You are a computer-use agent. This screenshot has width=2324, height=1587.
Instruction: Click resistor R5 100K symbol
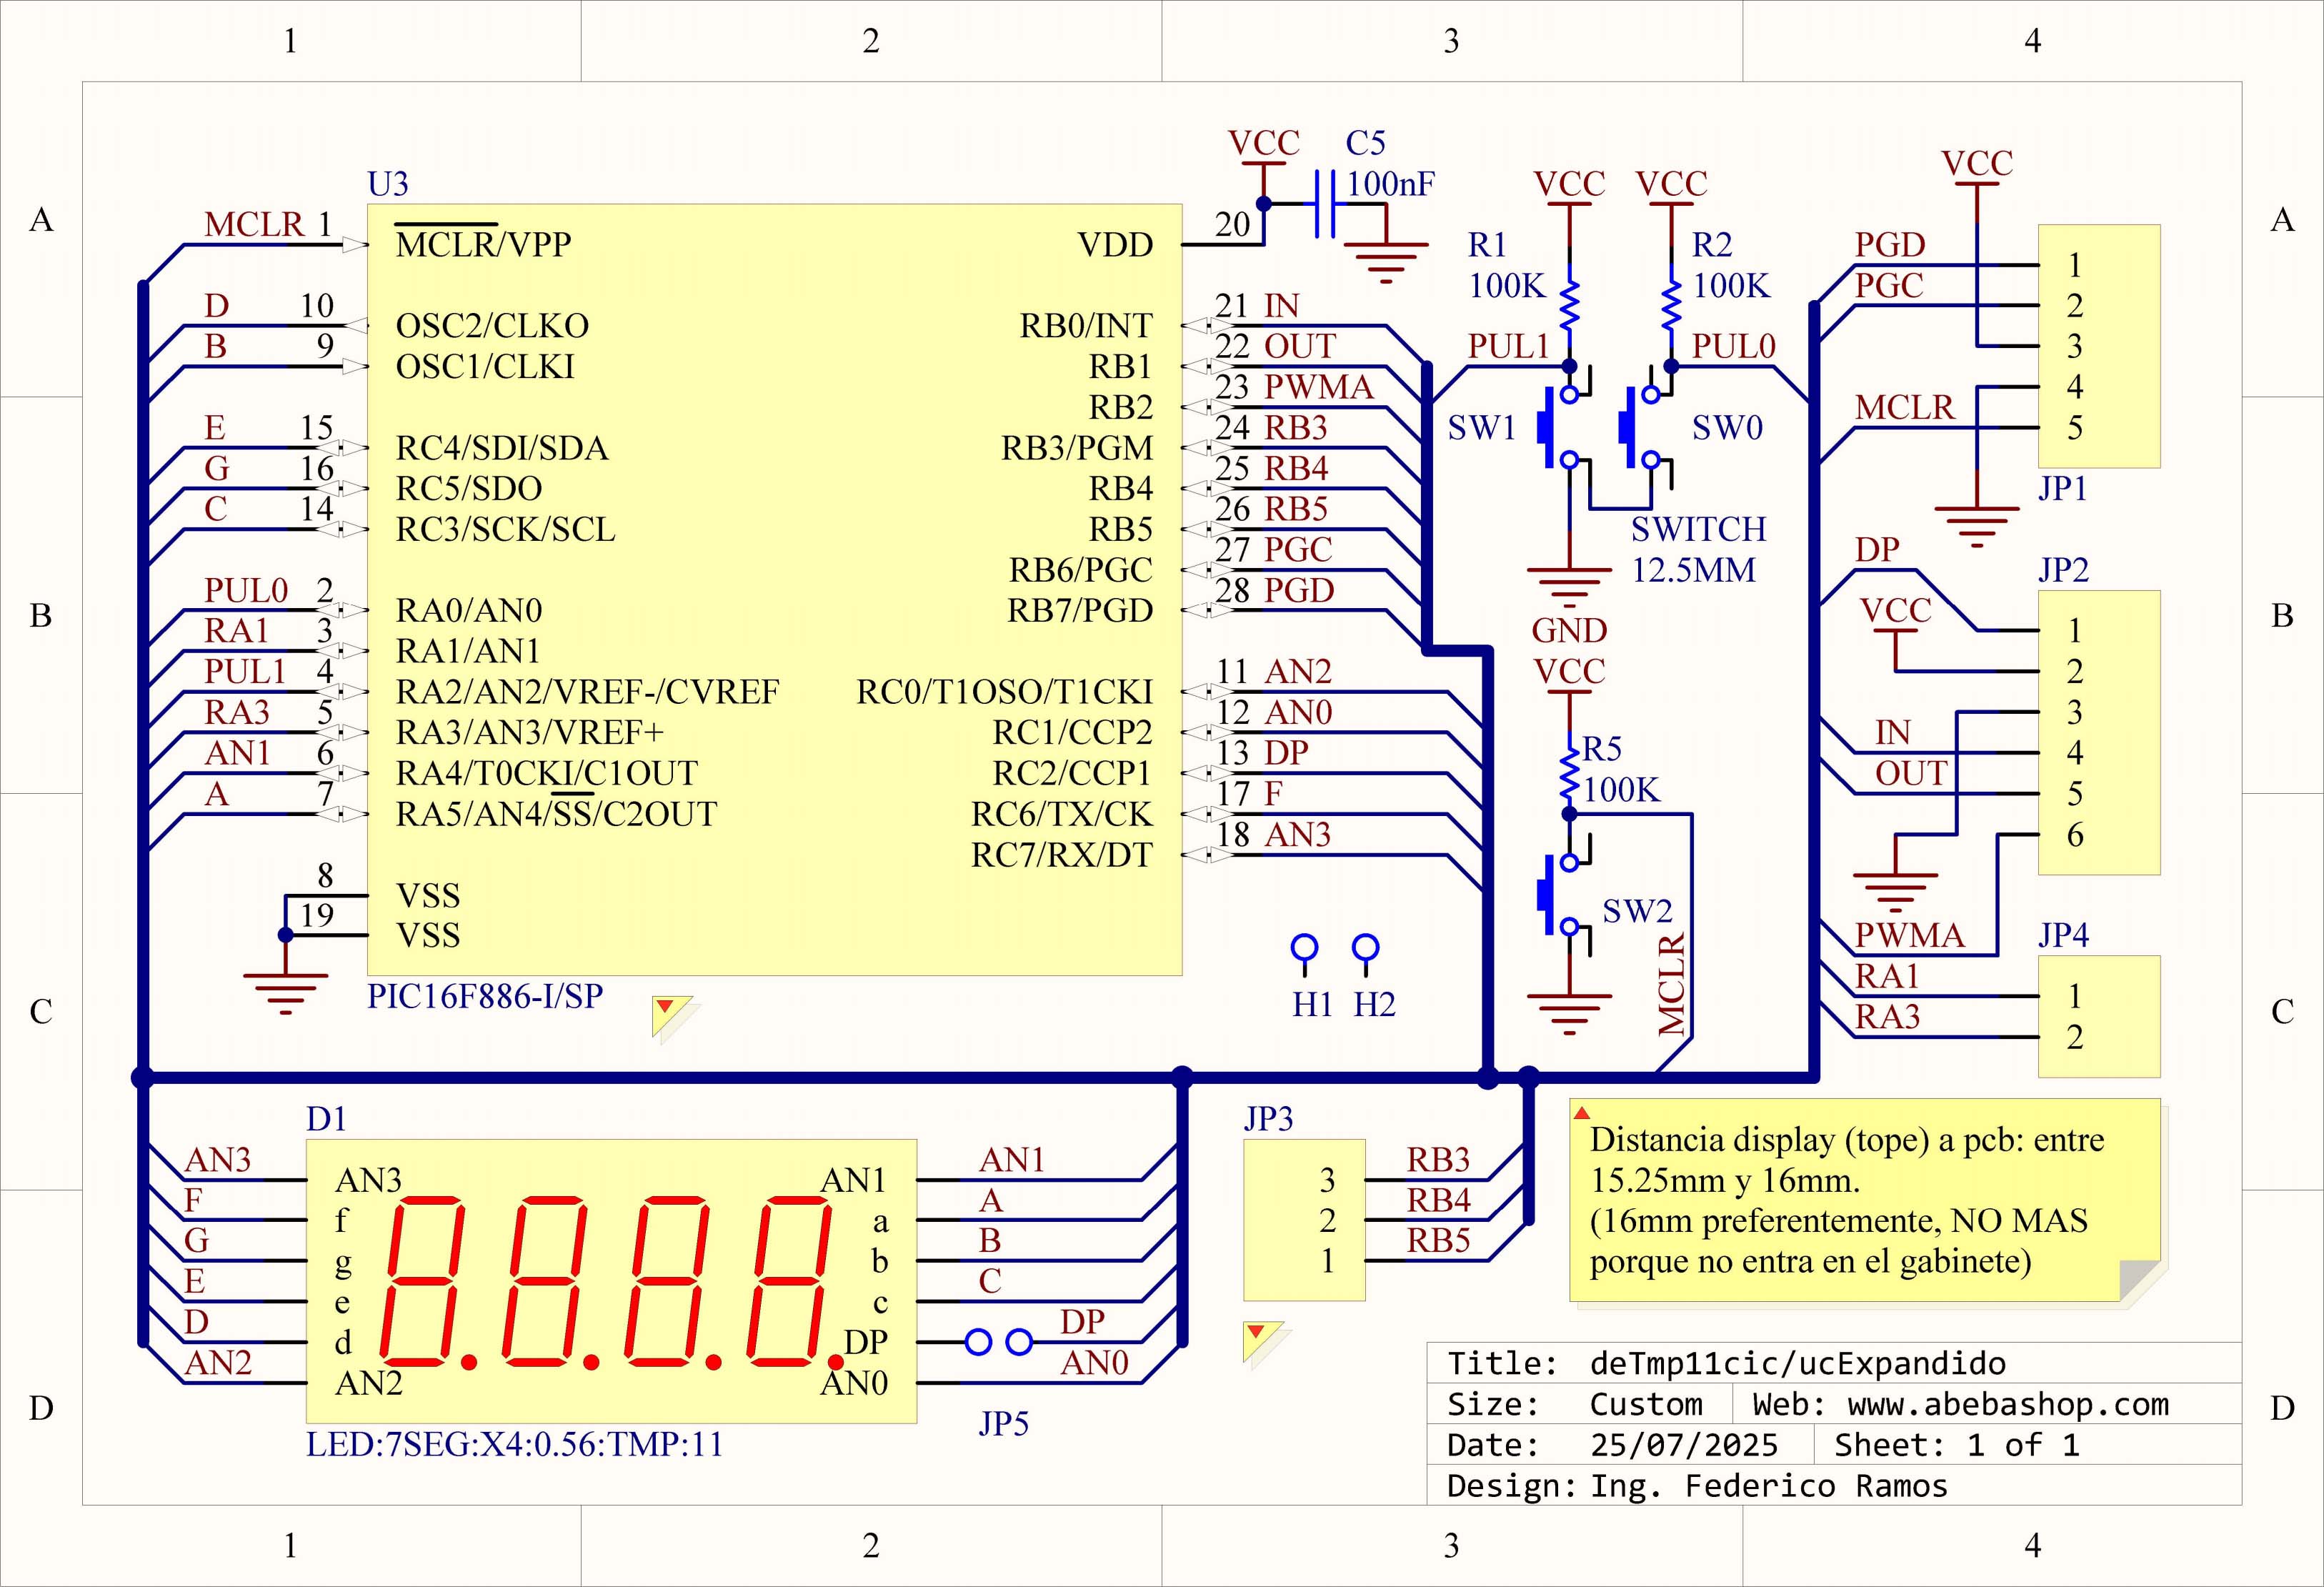(x=1569, y=775)
